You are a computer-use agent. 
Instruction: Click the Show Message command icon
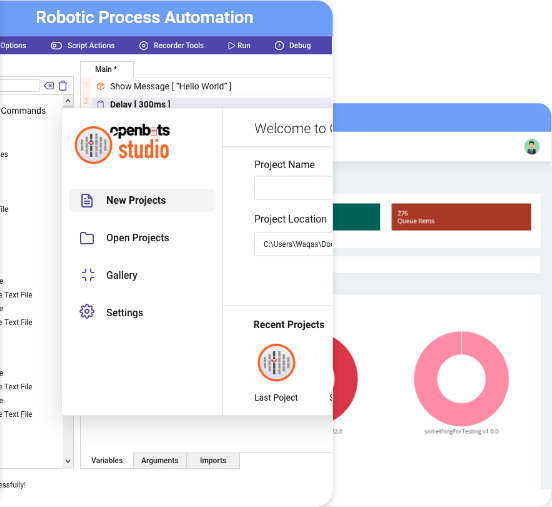click(x=101, y=86)
